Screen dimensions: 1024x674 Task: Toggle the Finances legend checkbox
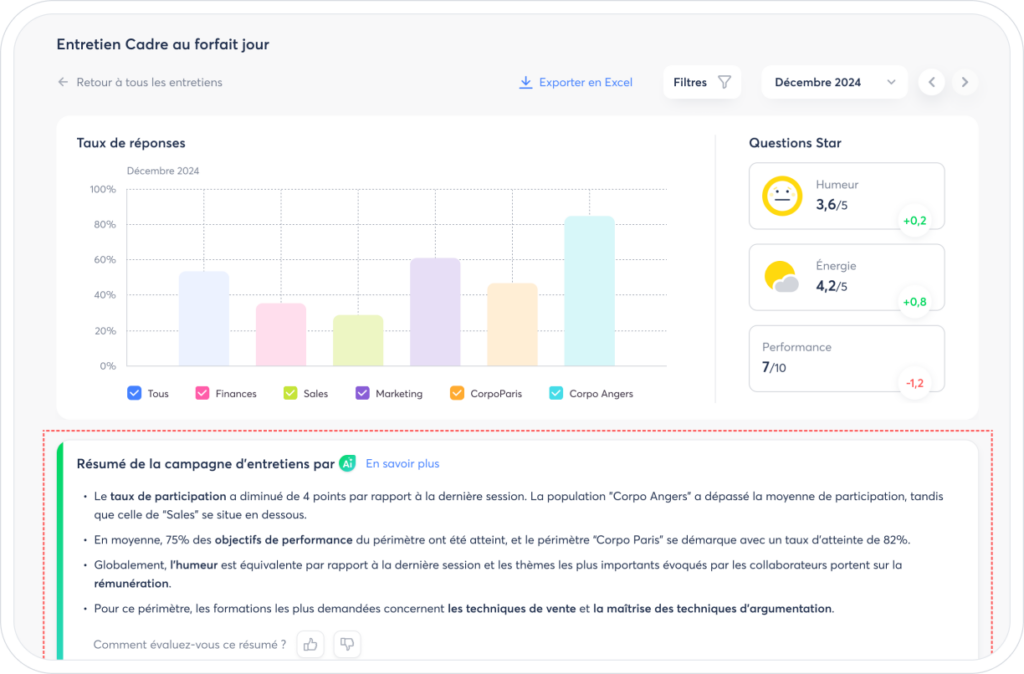[202, 393]
